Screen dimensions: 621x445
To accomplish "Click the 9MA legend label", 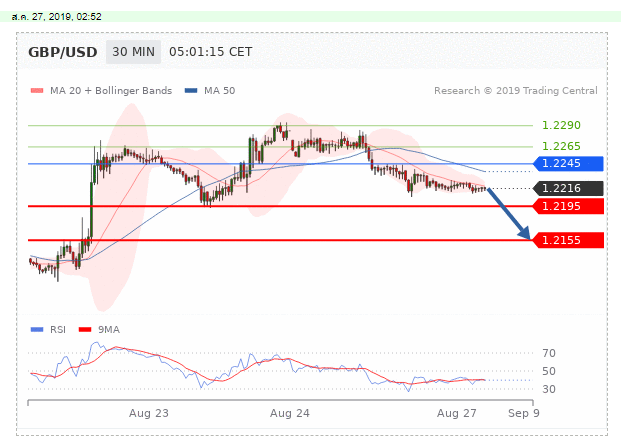I will 109,329.
